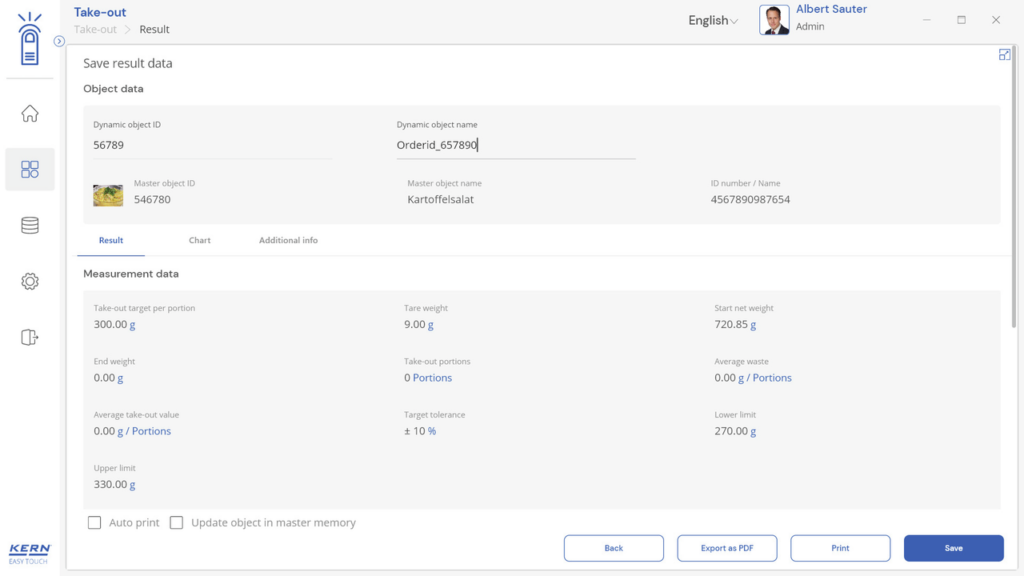Click the Take-out page title
Viewport: 1024px width, 576px height.
pyautogui.click(x=100, y=12)
